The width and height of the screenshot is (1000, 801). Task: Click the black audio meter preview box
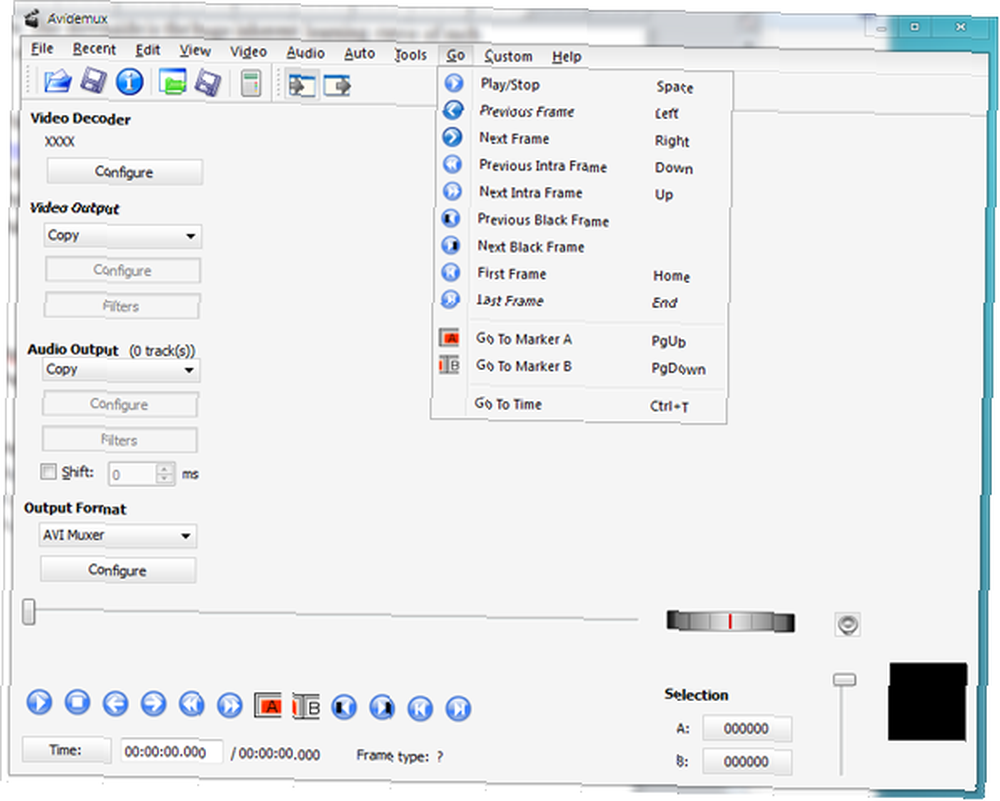(x=928, y=702)
